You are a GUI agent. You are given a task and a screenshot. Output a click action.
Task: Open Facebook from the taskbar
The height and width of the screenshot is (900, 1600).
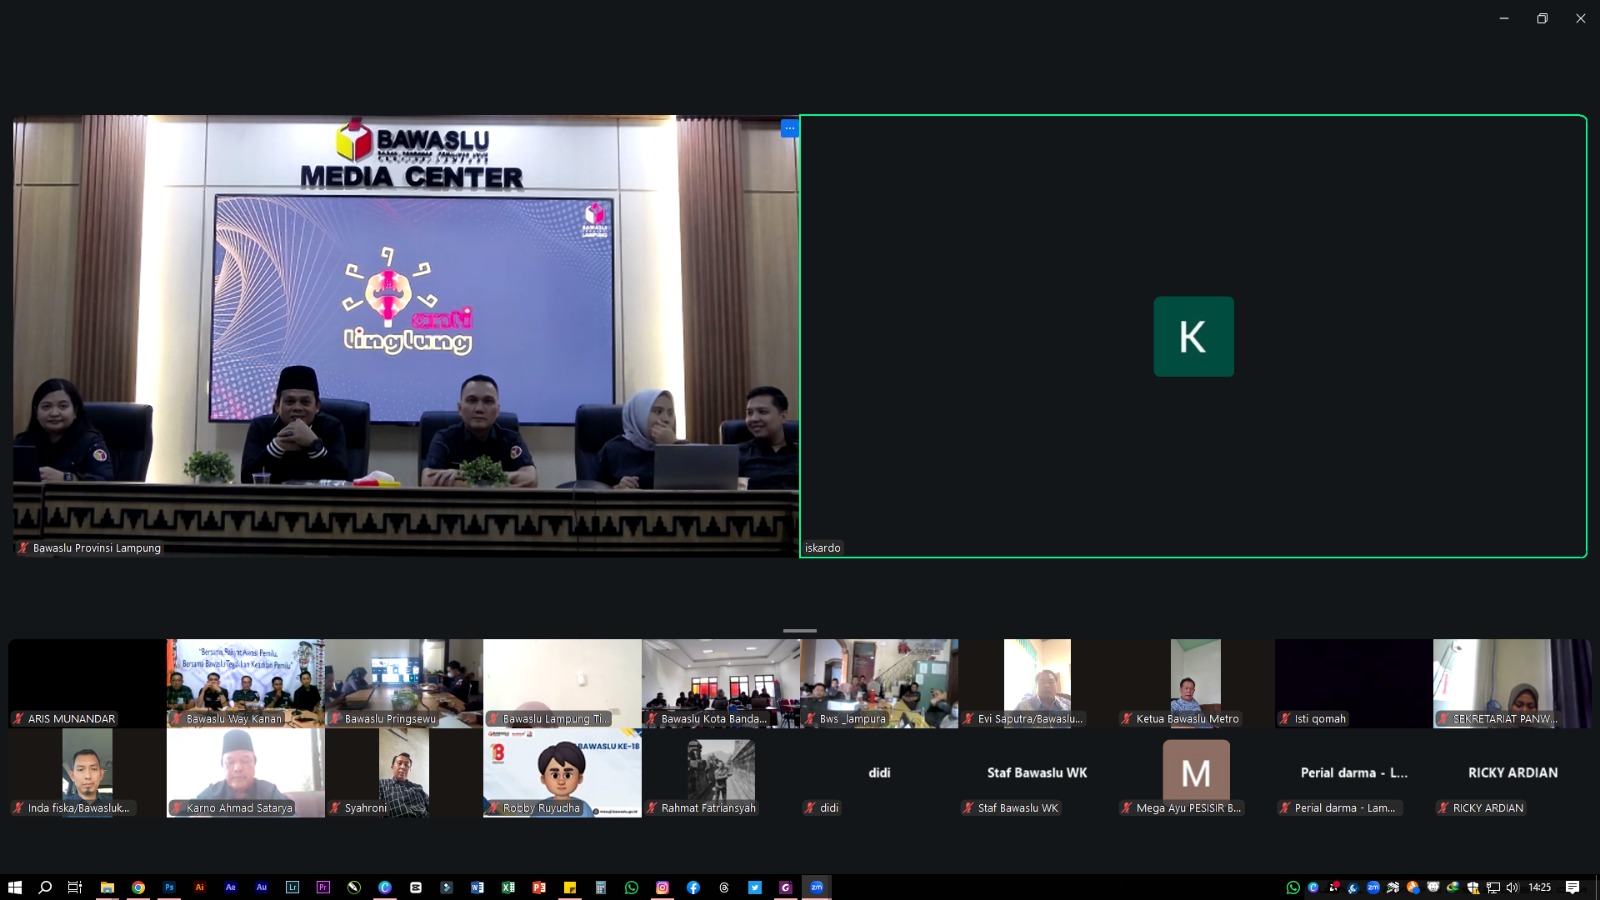tap(693, 887)
